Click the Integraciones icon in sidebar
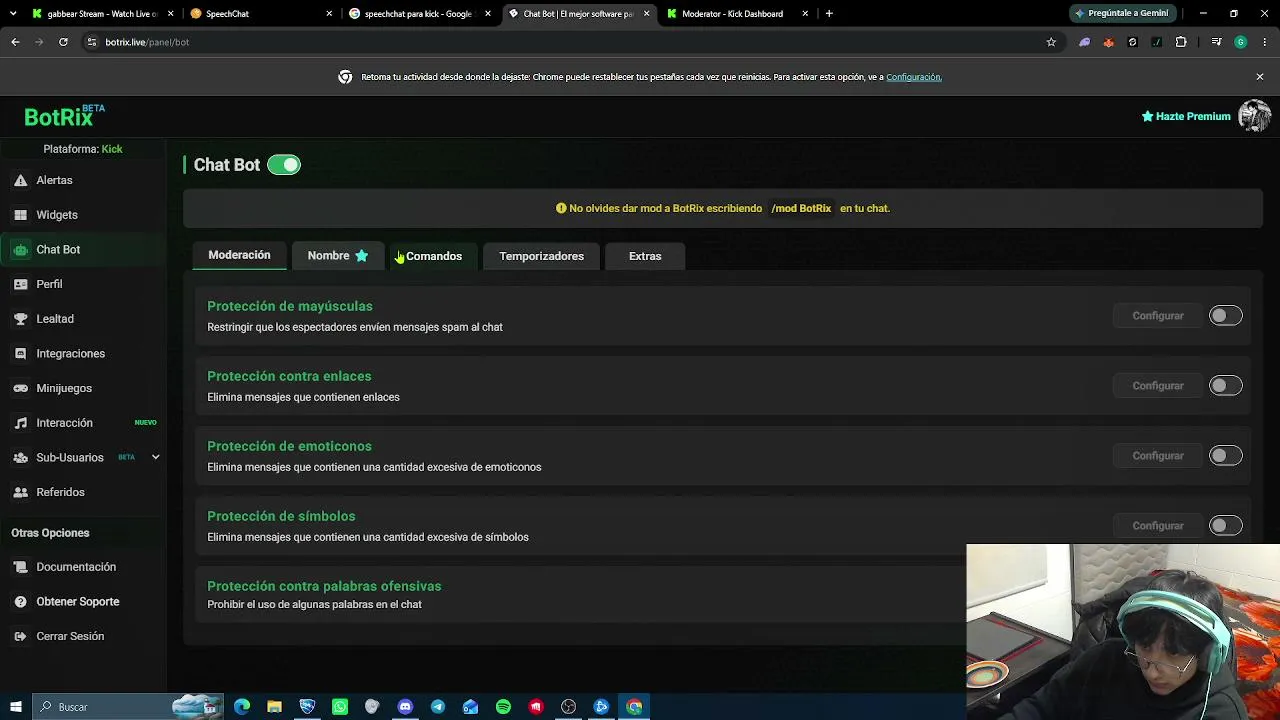 pyautogui.click(x=20, y=354)
